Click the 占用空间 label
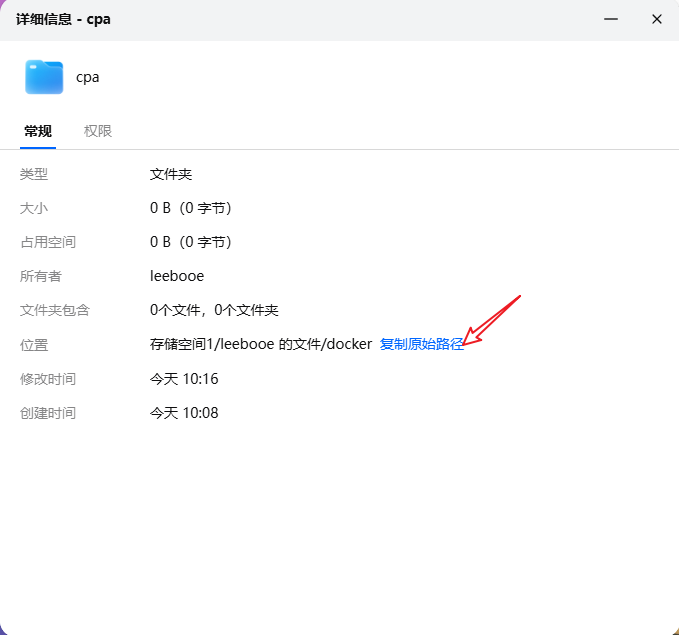Viewport: 679px width, 635px height. click(x=48, y=242)
